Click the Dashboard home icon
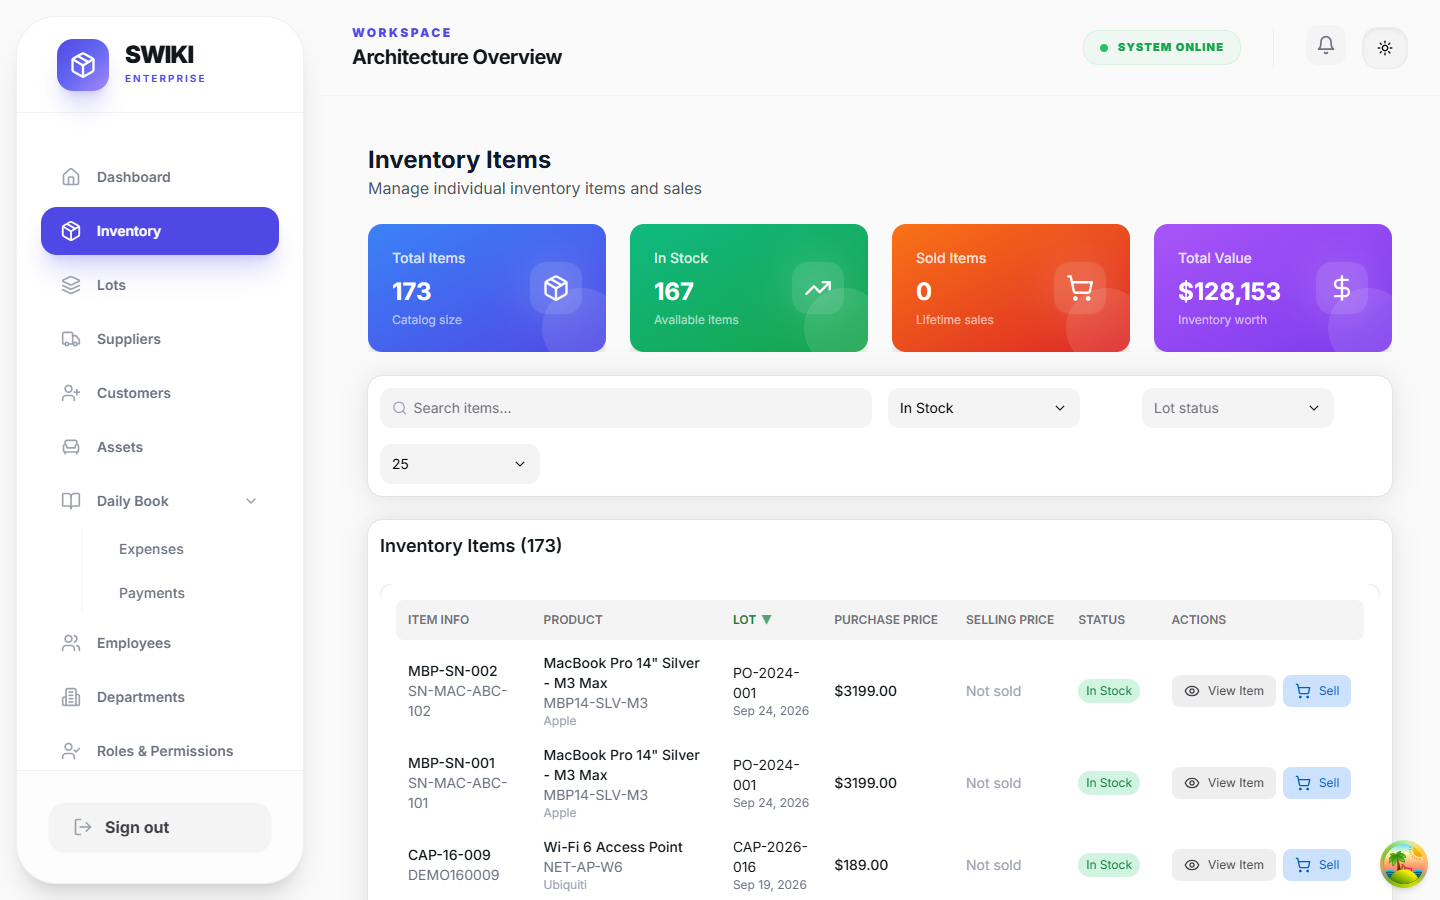 71,177
